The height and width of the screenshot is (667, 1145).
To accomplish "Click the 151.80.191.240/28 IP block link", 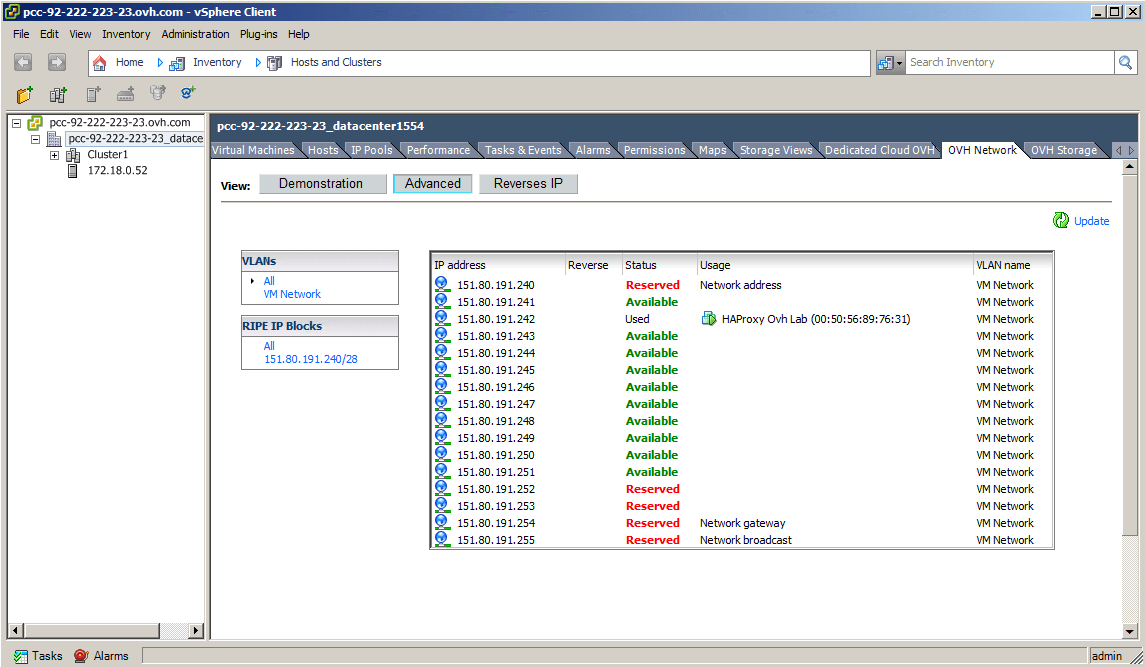I will (310, 359).
